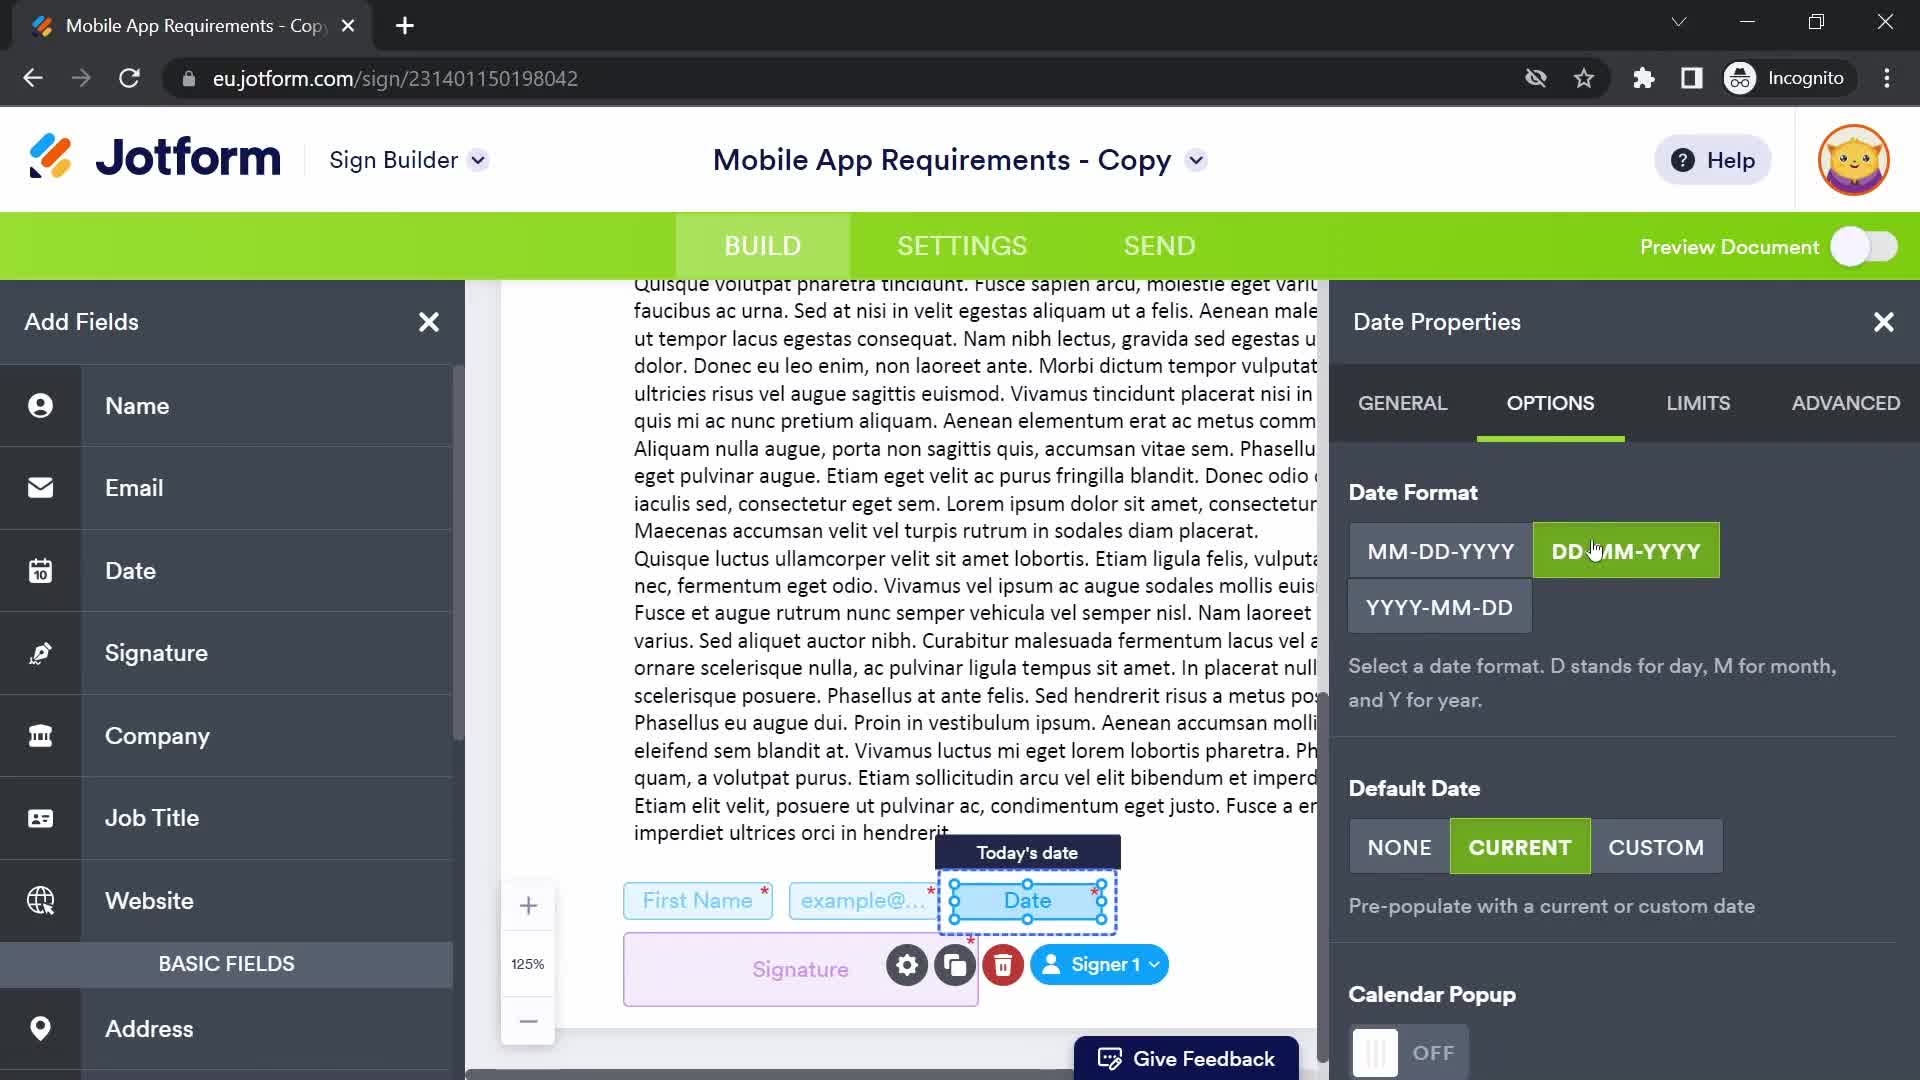
Task: Select CUSTOM as default date
Action: click(1656, 847)
